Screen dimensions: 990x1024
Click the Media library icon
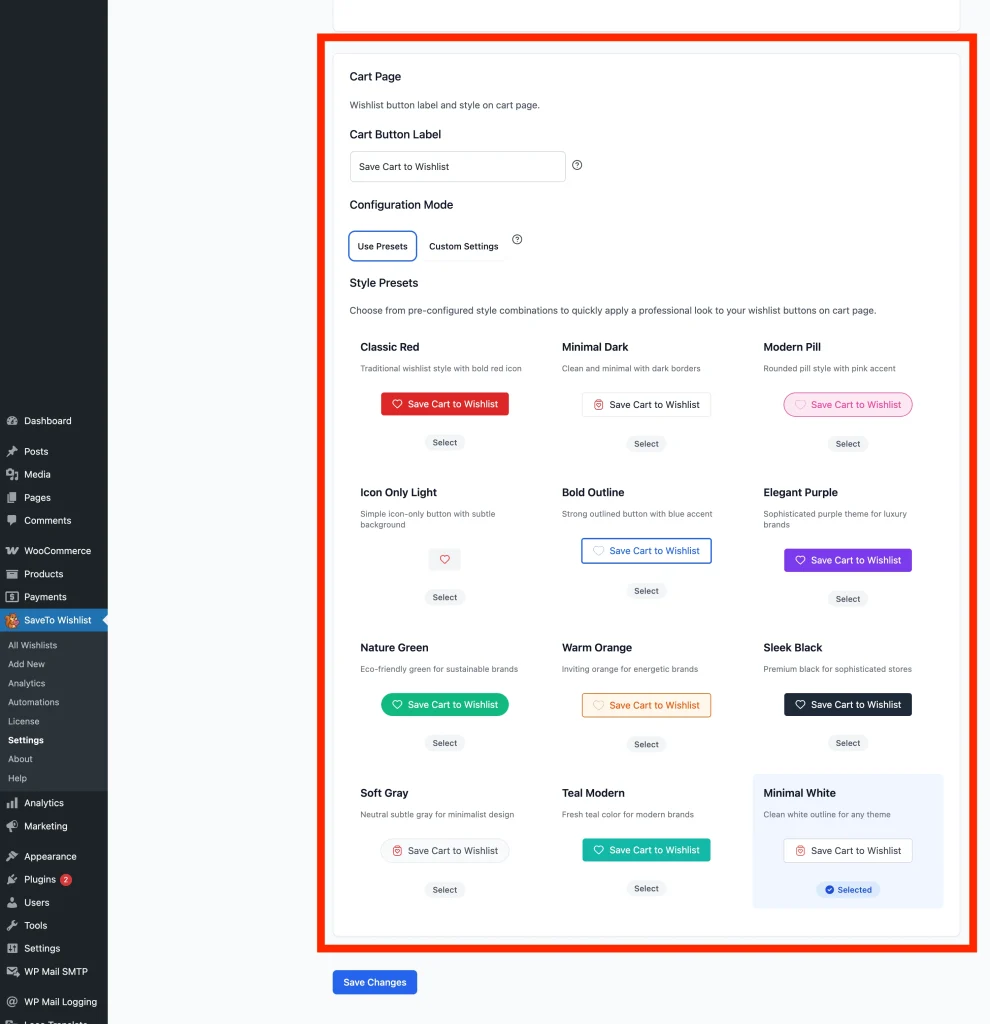[12, 475]
